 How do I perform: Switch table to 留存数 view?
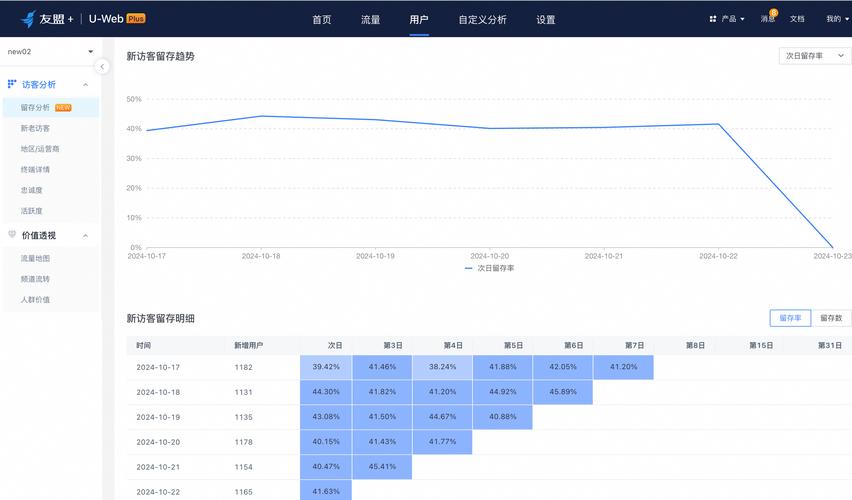tap(831, 318)
